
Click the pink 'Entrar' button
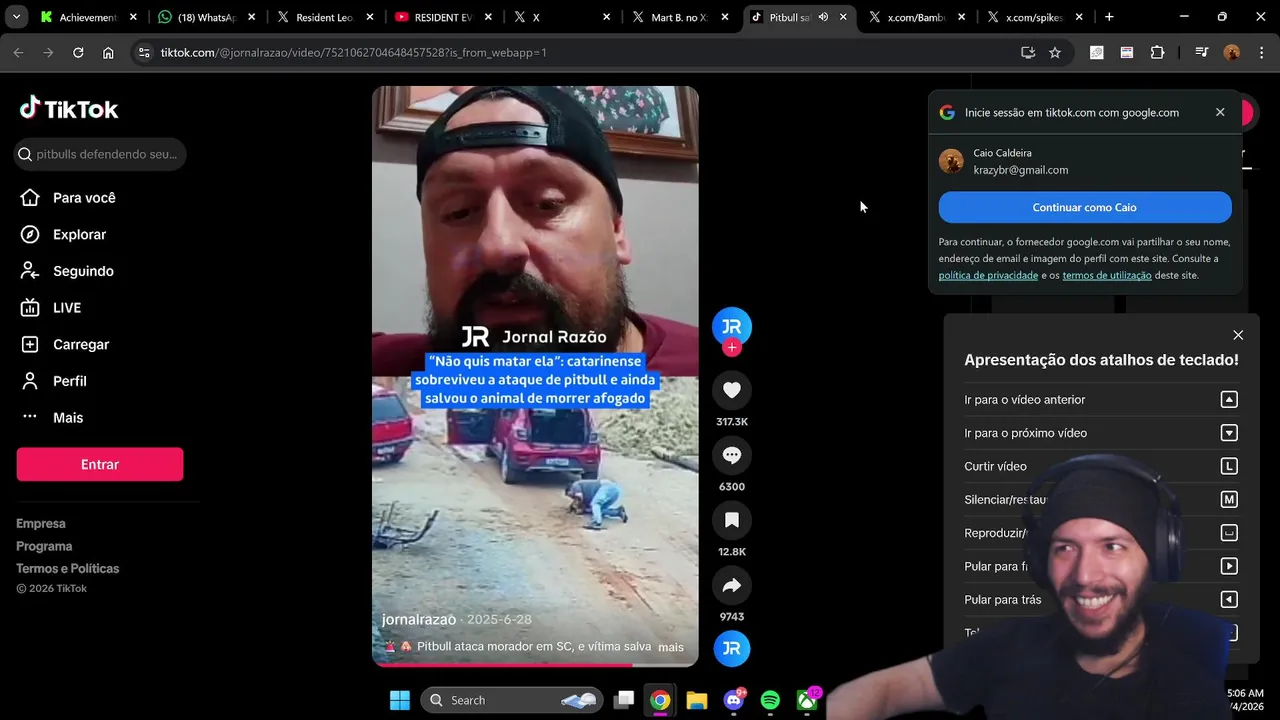pos(100,464)
